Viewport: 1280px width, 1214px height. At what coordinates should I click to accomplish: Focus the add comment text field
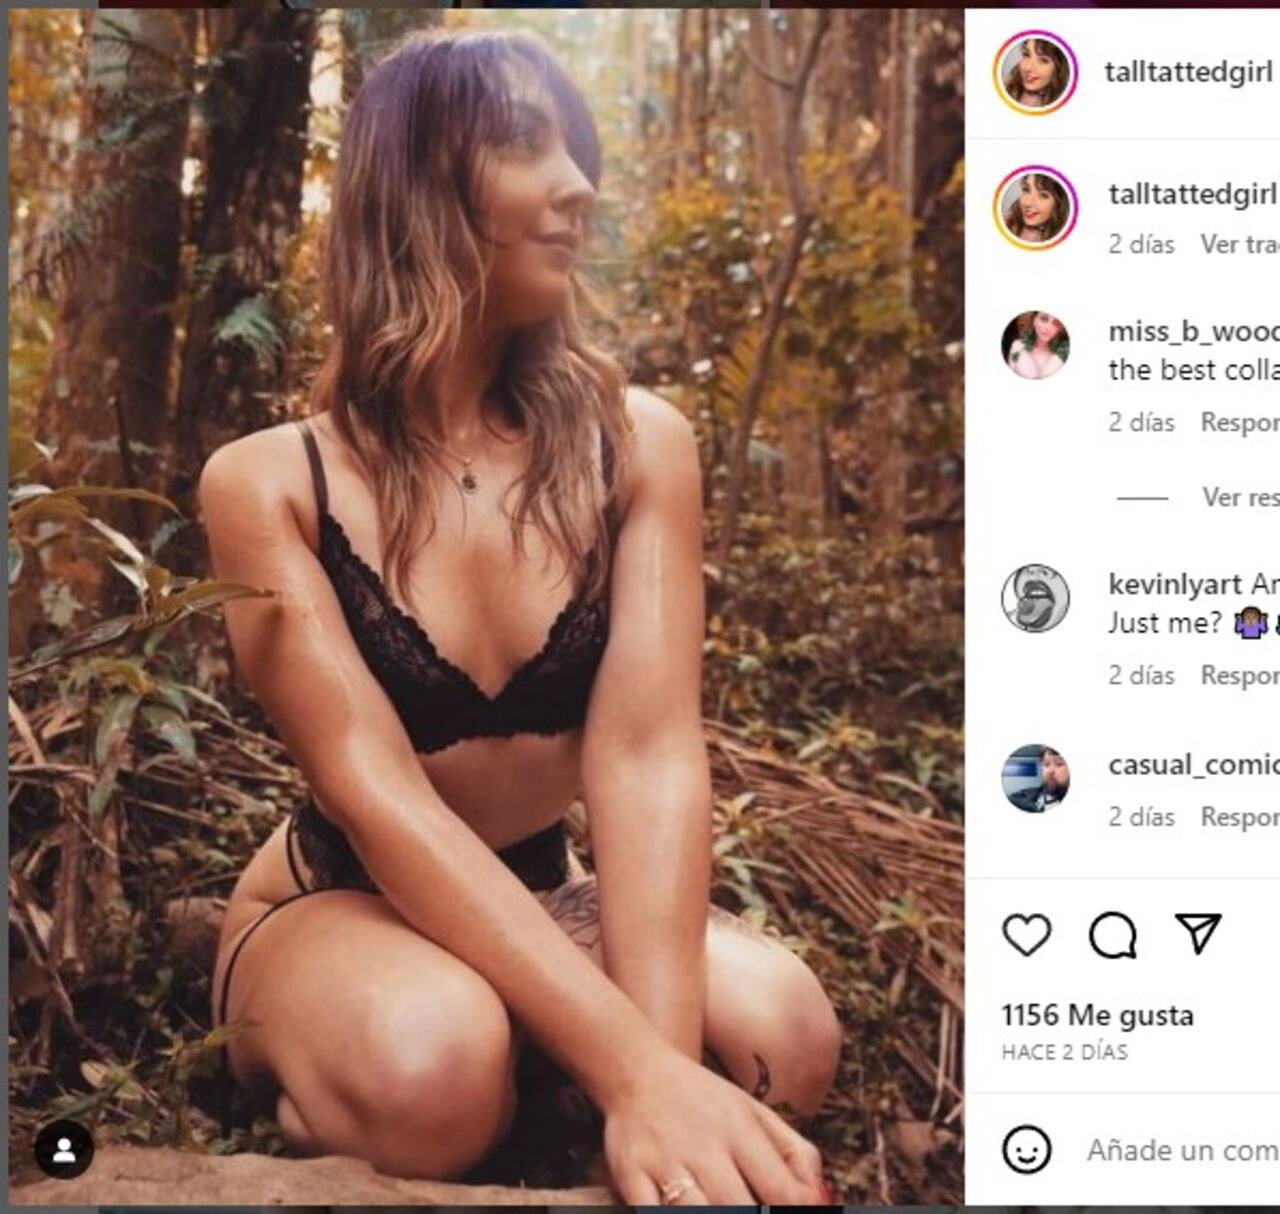pyautogui.click(x=1182, y=1150)
